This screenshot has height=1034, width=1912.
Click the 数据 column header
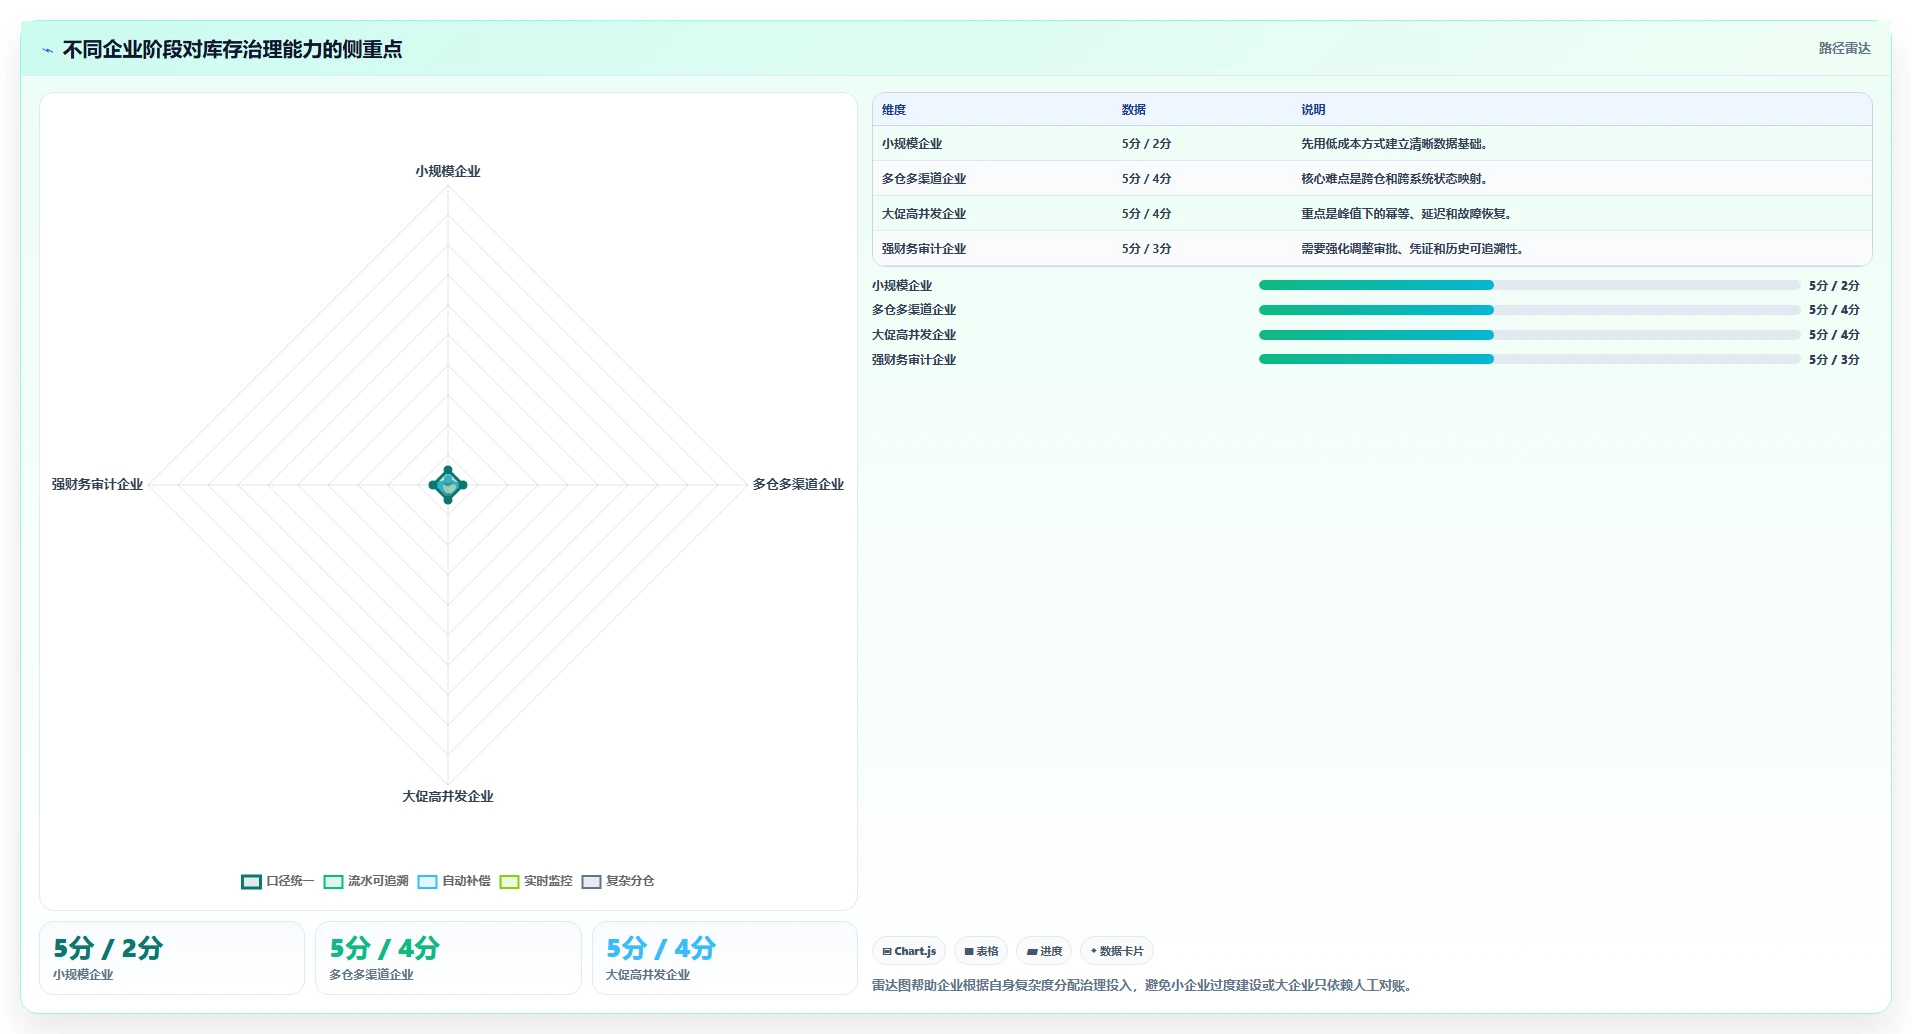(1133, 110)
